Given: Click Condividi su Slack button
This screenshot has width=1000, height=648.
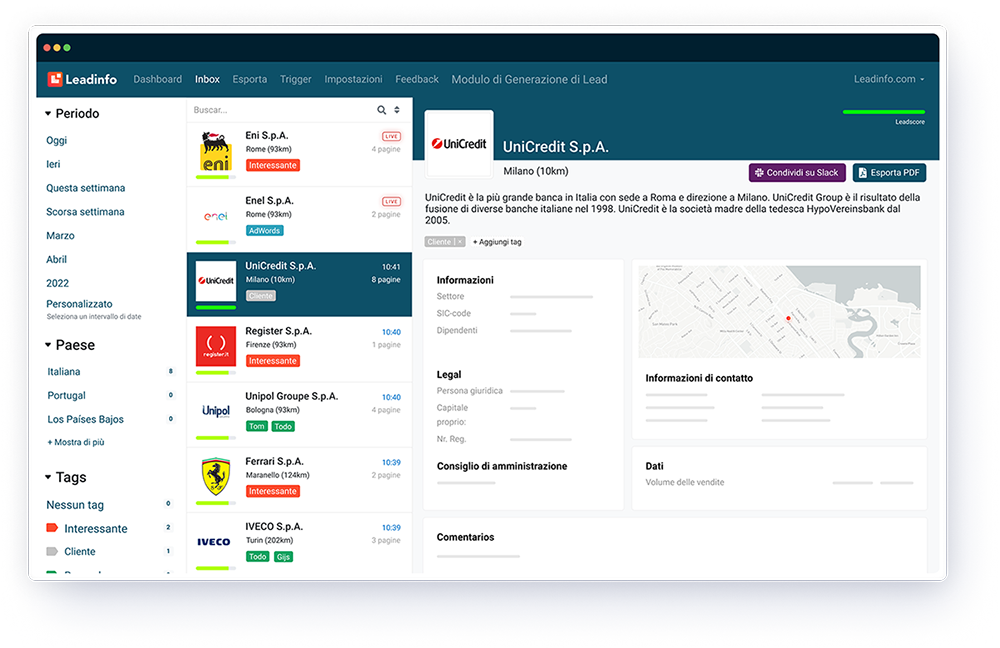Looking at the screenshot, I should click(x=797, y=173).
